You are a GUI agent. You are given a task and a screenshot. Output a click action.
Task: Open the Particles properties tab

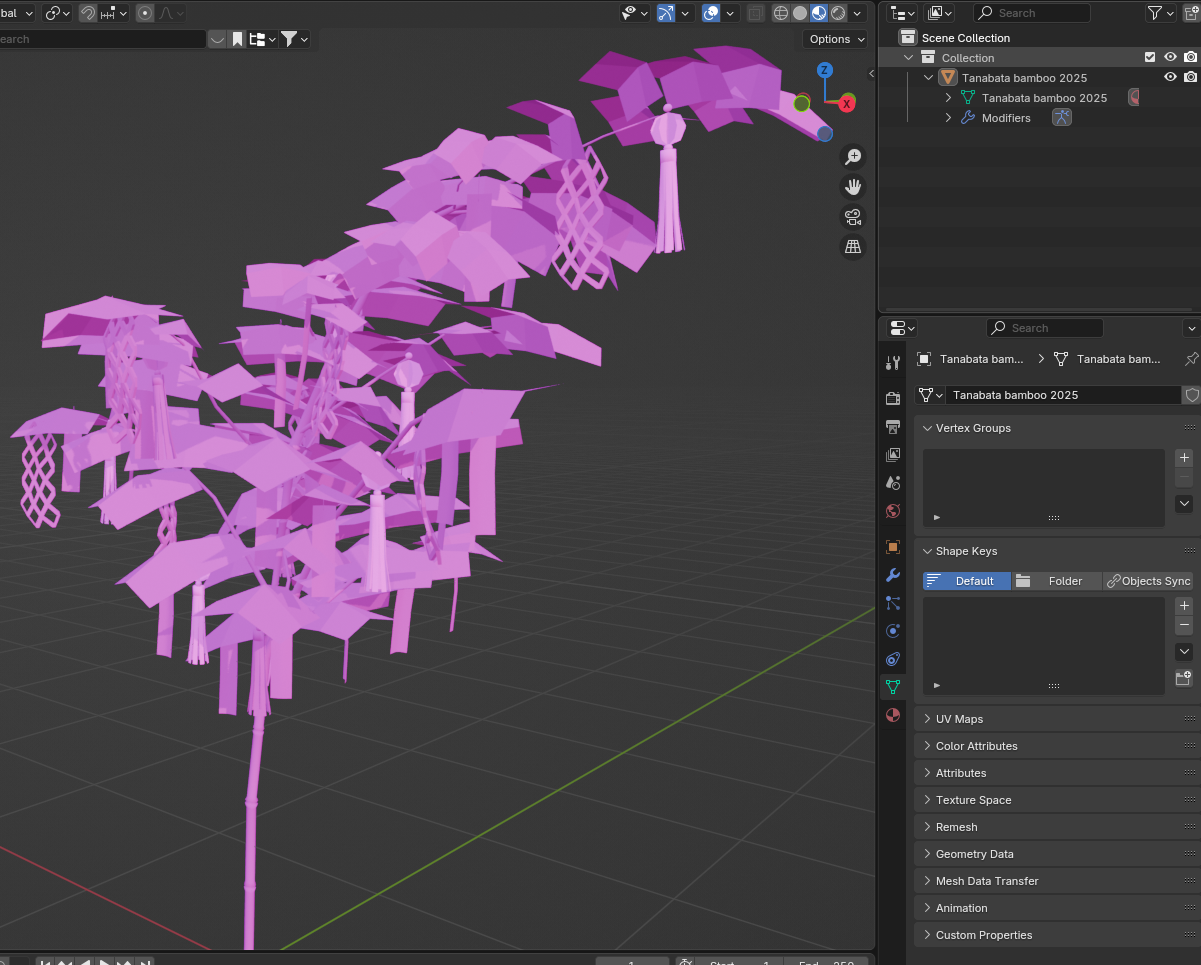coord(893,603)
